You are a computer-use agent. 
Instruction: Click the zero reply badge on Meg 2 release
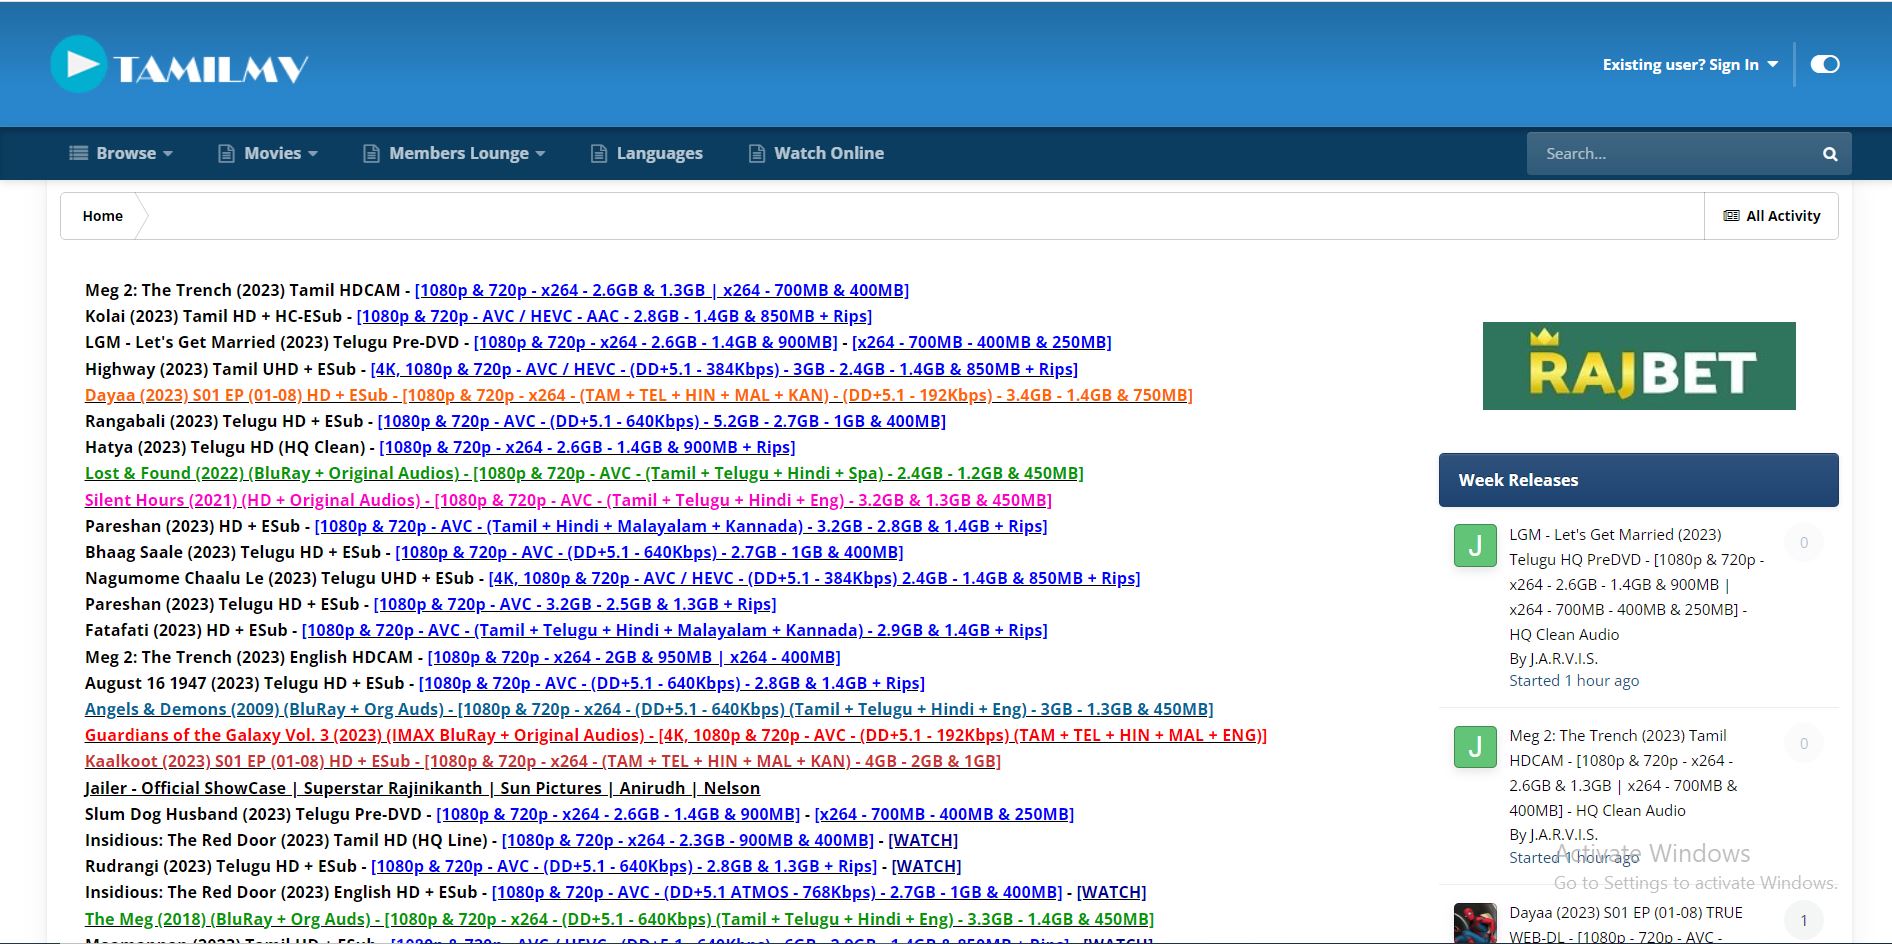pos(1804,743)
